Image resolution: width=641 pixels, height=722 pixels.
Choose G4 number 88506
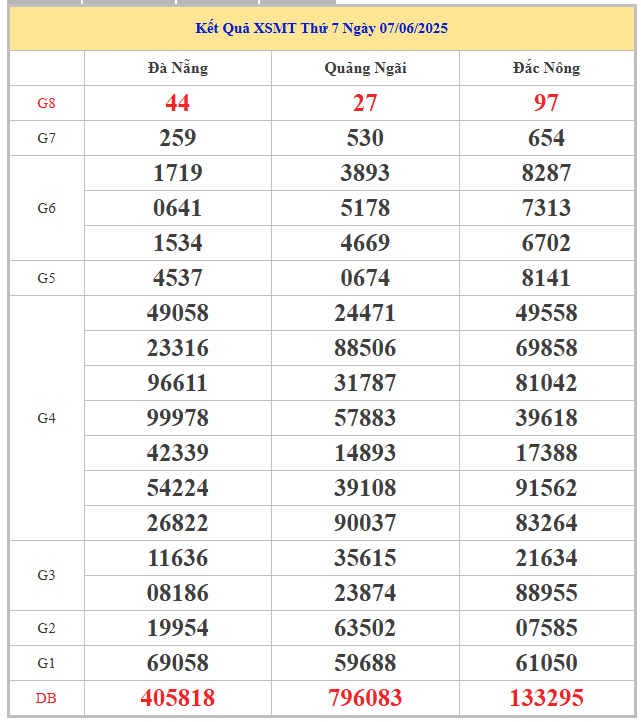pos(365,348)
